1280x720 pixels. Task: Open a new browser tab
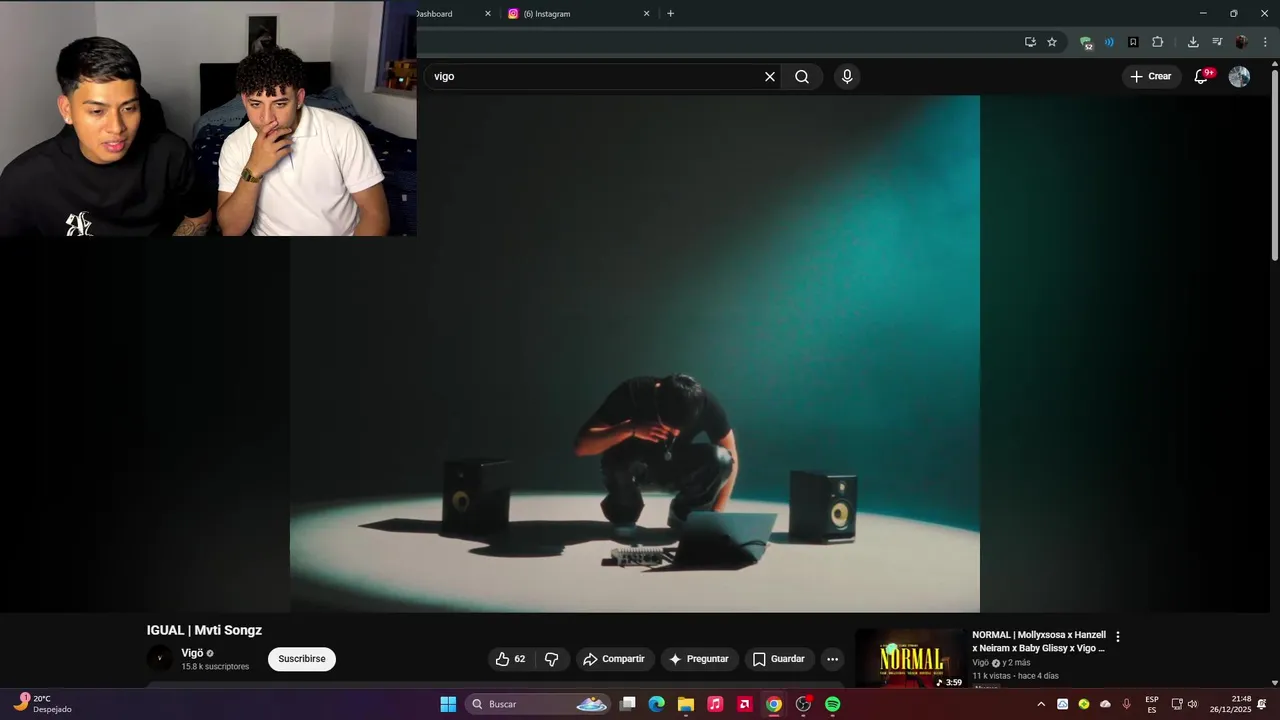[670, 14]
